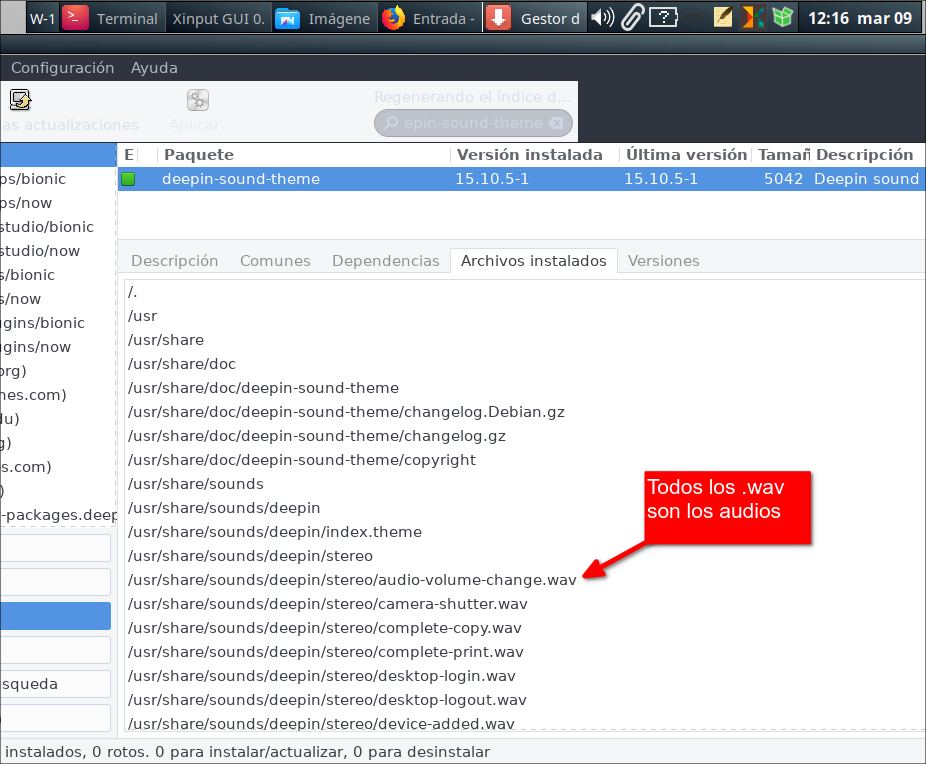926x764 pixels.
Task: Select the gins/now sidebar entry
Action: coord(58,347)
